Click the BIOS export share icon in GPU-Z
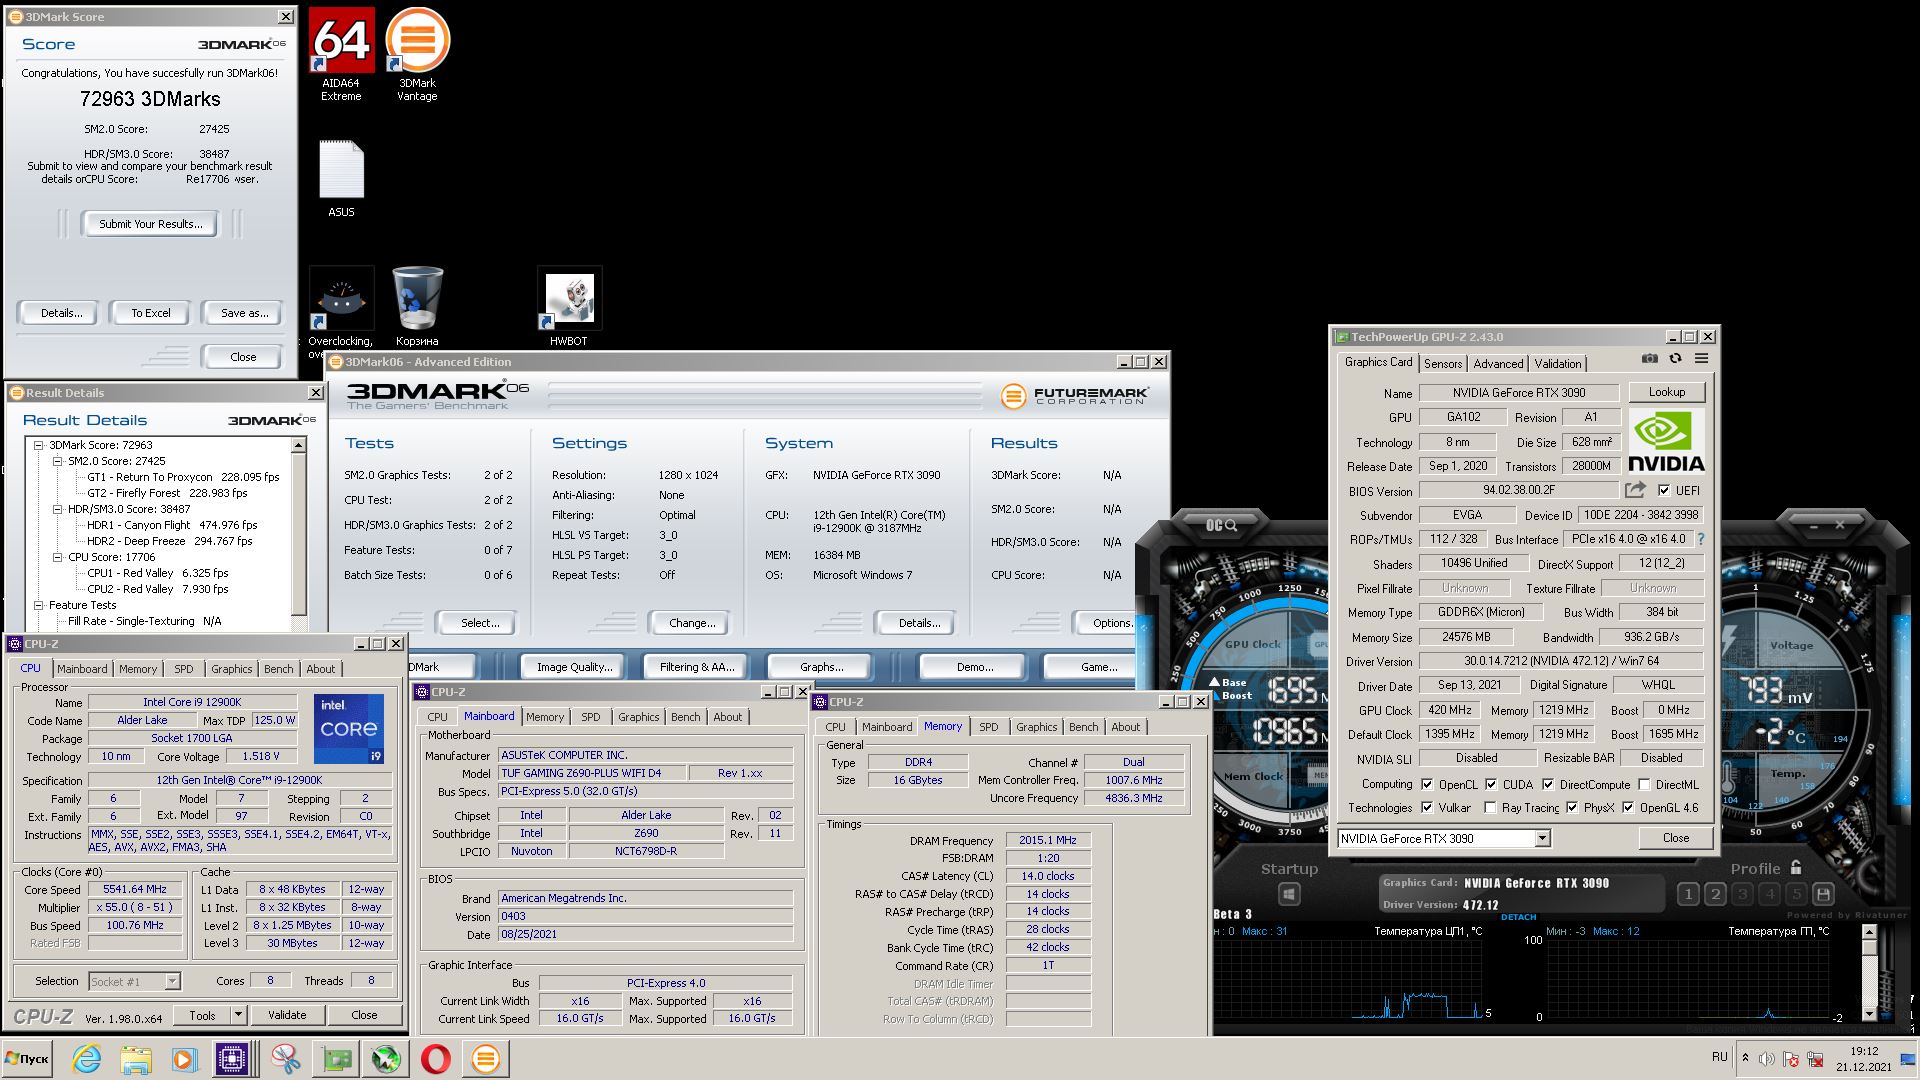Screen dimensions: 1920x1080 click(1635, 490)
